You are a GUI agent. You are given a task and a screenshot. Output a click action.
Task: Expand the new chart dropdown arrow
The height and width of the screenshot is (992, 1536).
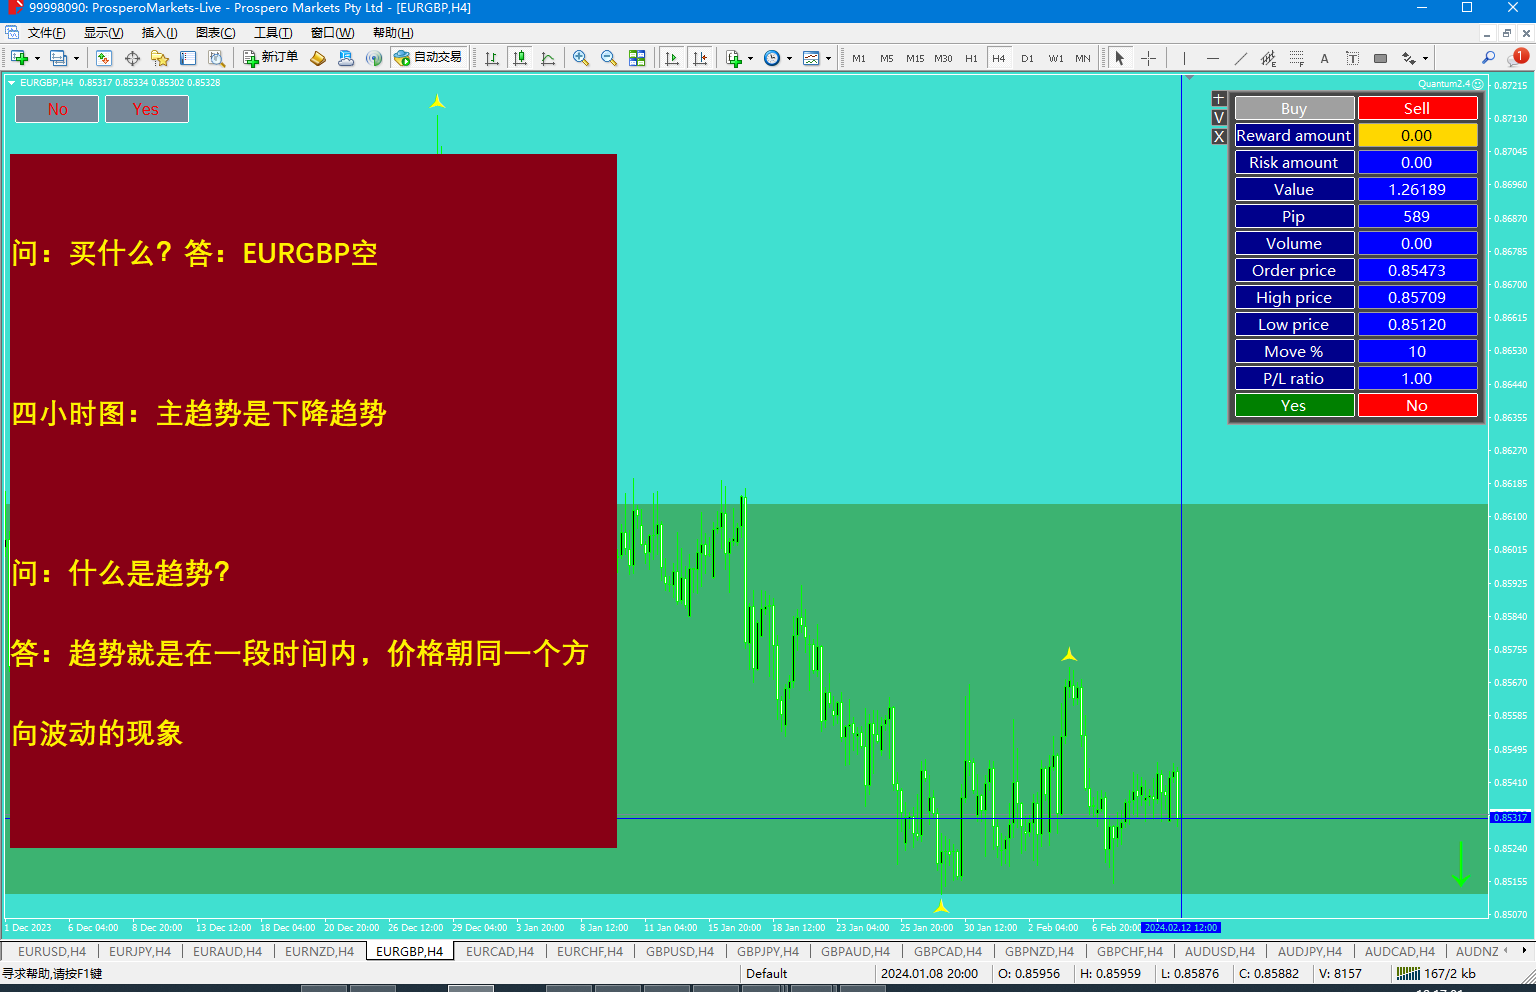click(x=37, y=58)
